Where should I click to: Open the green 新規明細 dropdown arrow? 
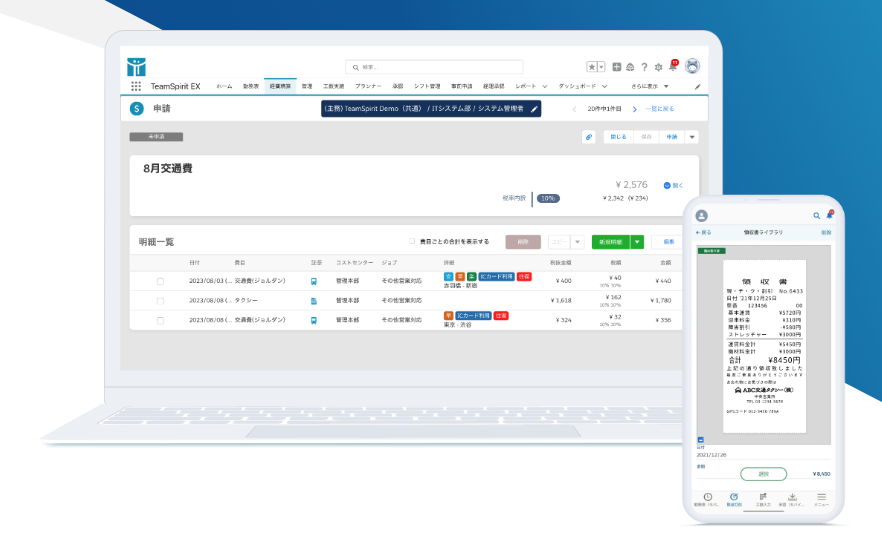click(x=637, y=242)
